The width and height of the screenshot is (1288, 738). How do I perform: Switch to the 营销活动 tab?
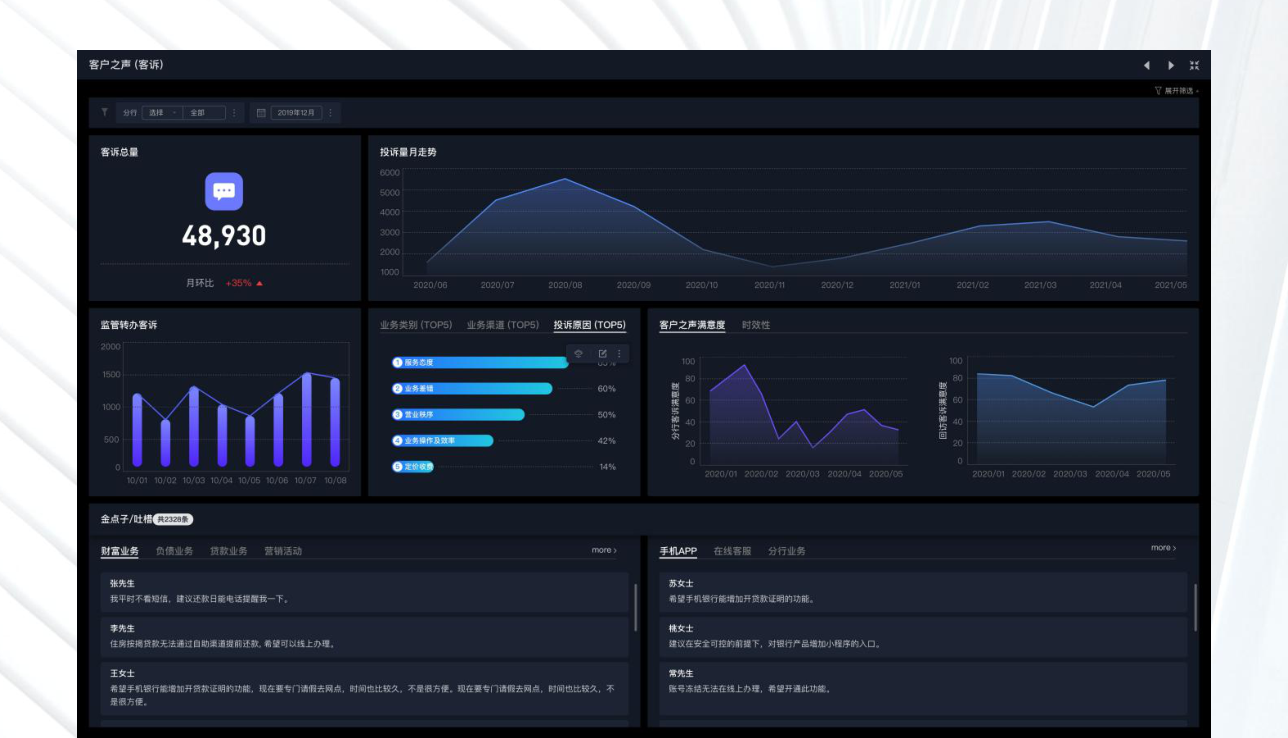(x=283, y=551)
